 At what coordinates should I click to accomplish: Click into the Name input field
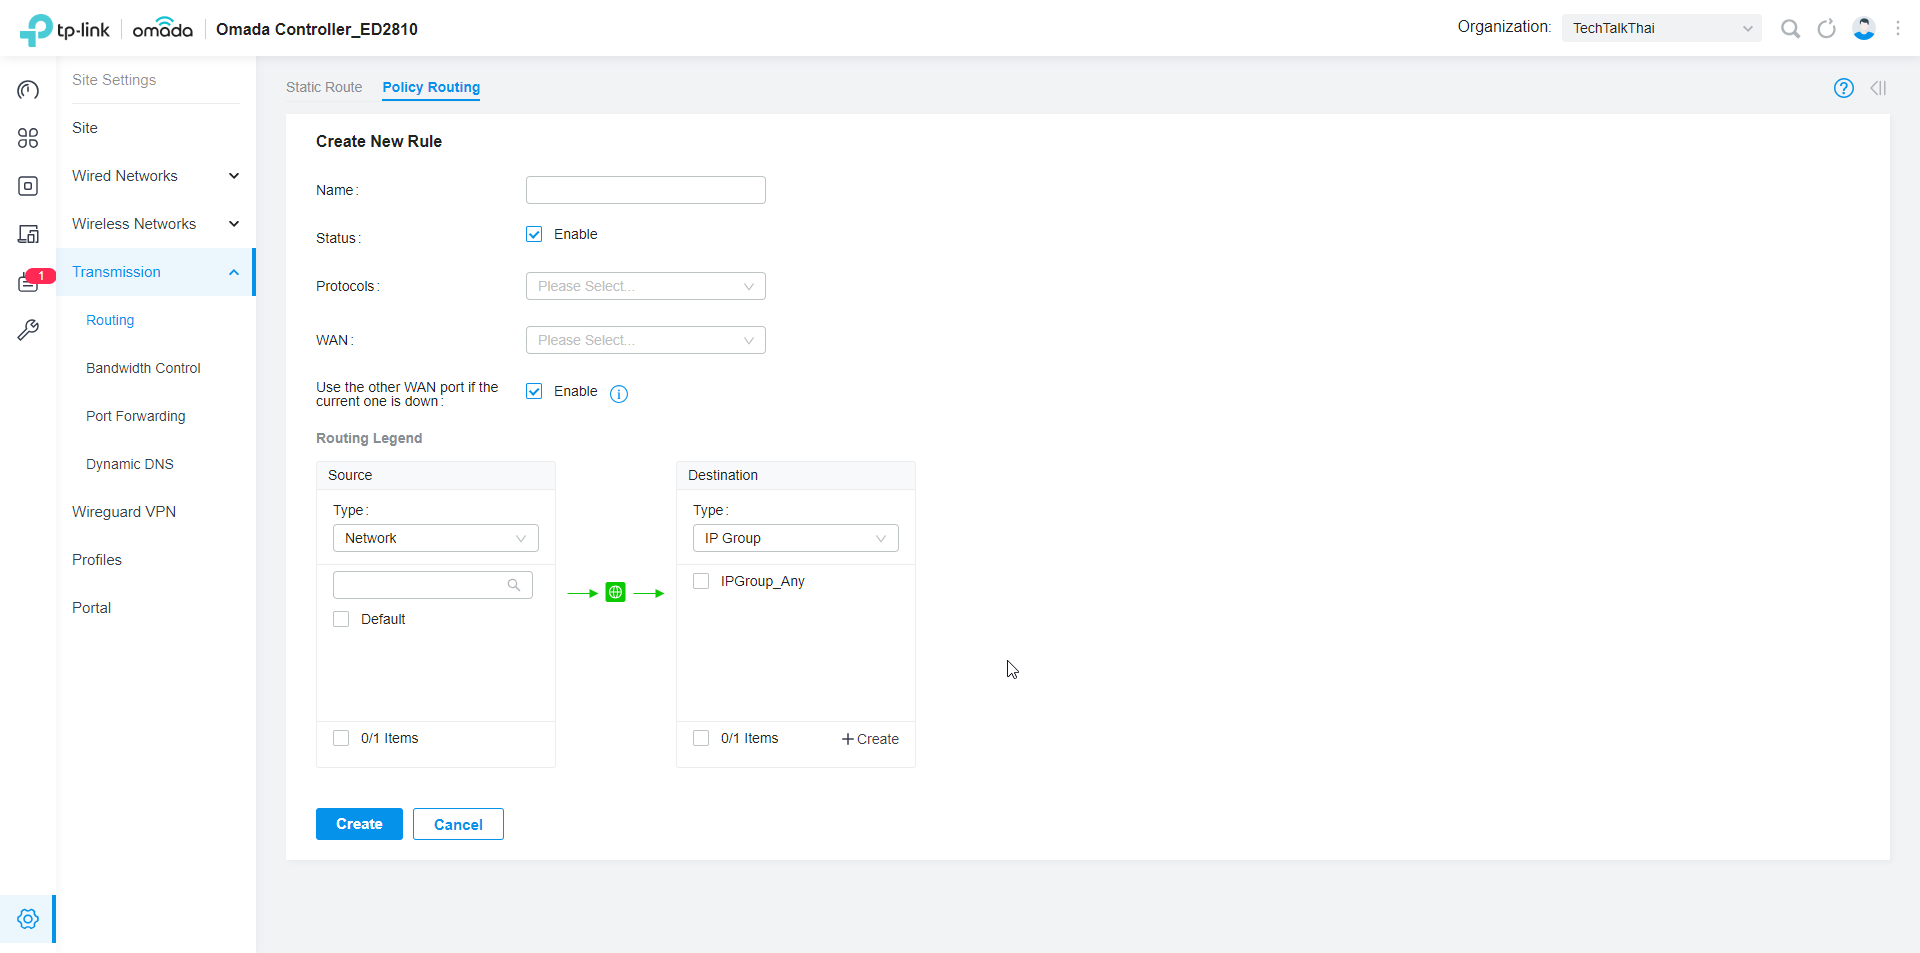pyautogui.click(x=645, y=190)
